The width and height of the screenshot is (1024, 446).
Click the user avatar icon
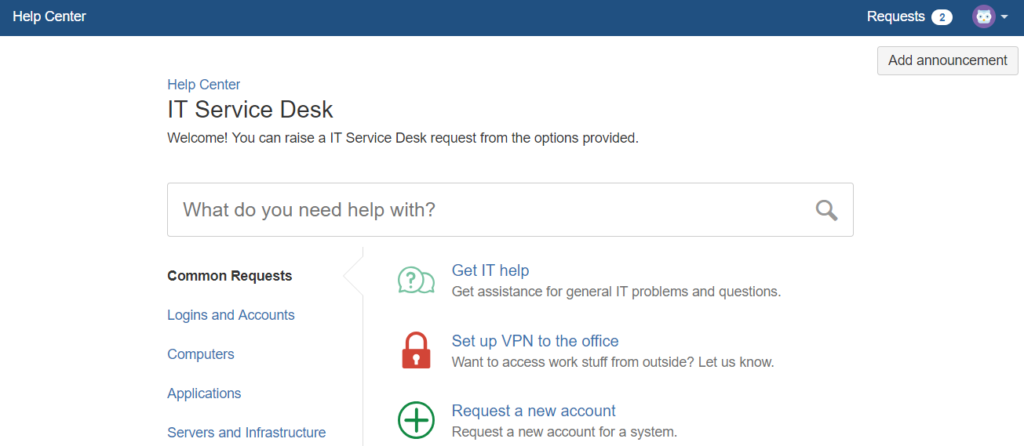point(984,17)
